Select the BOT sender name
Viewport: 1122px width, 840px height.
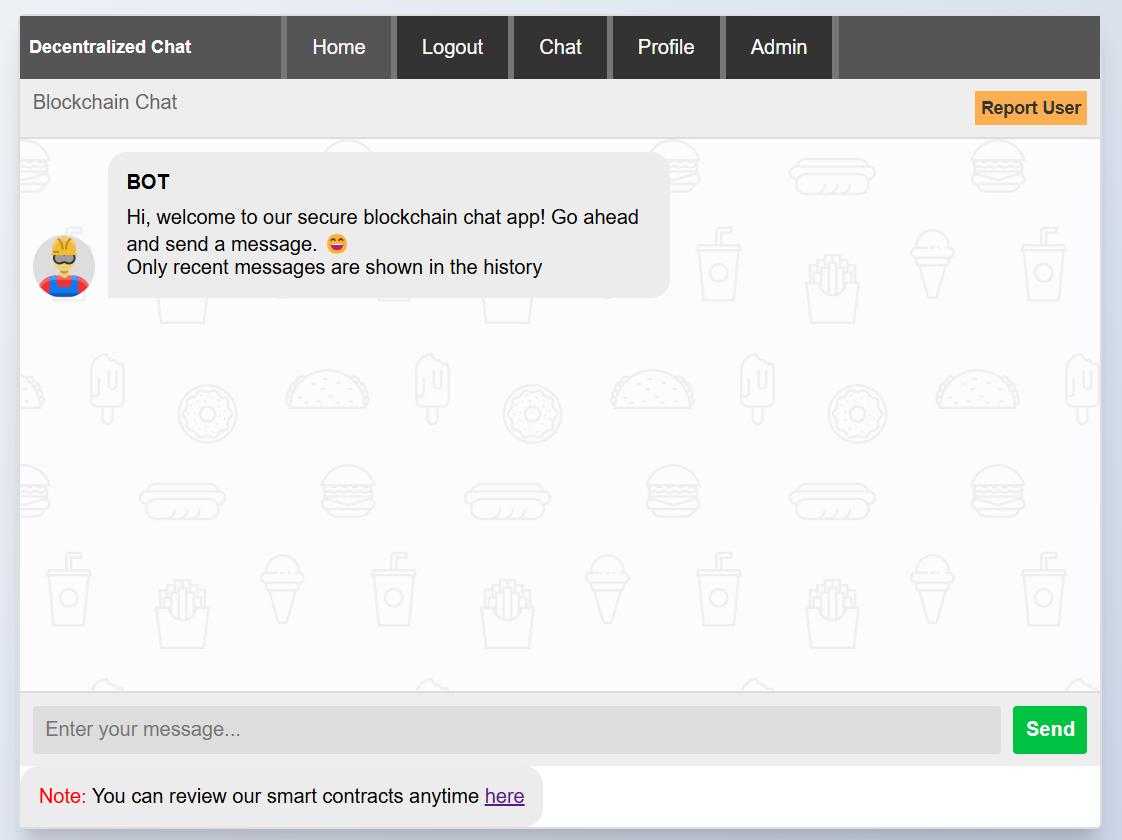(x=148, y=182)
